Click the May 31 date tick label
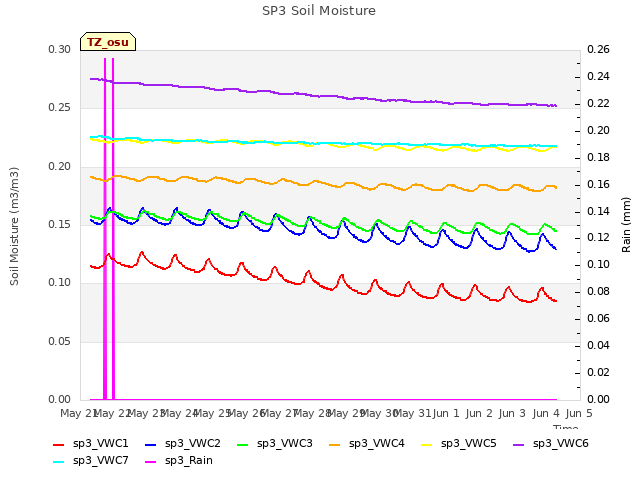Image resolution: width=640 pixels, height=480 pixels. pyautogui.click(x=413, y=413)
